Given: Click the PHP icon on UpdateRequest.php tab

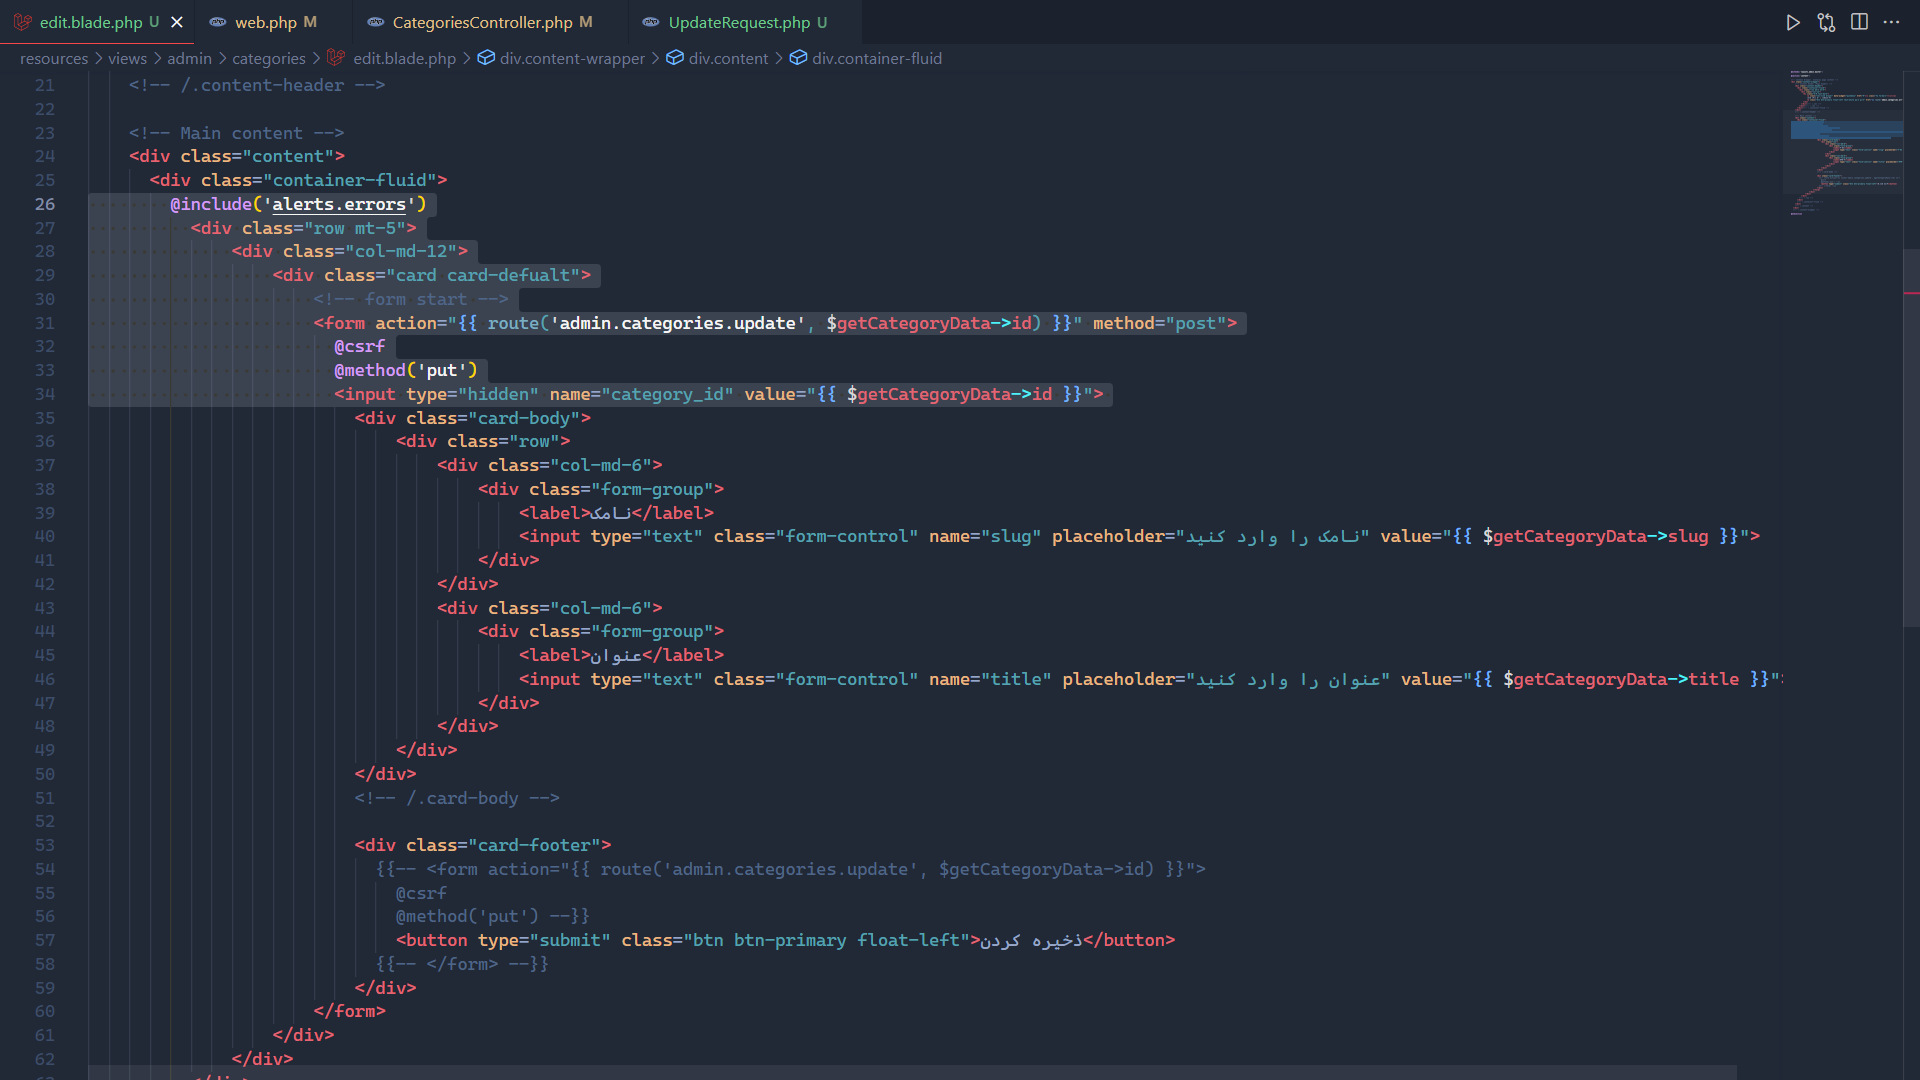Looking at the screenshot, I should pos(651,22).
